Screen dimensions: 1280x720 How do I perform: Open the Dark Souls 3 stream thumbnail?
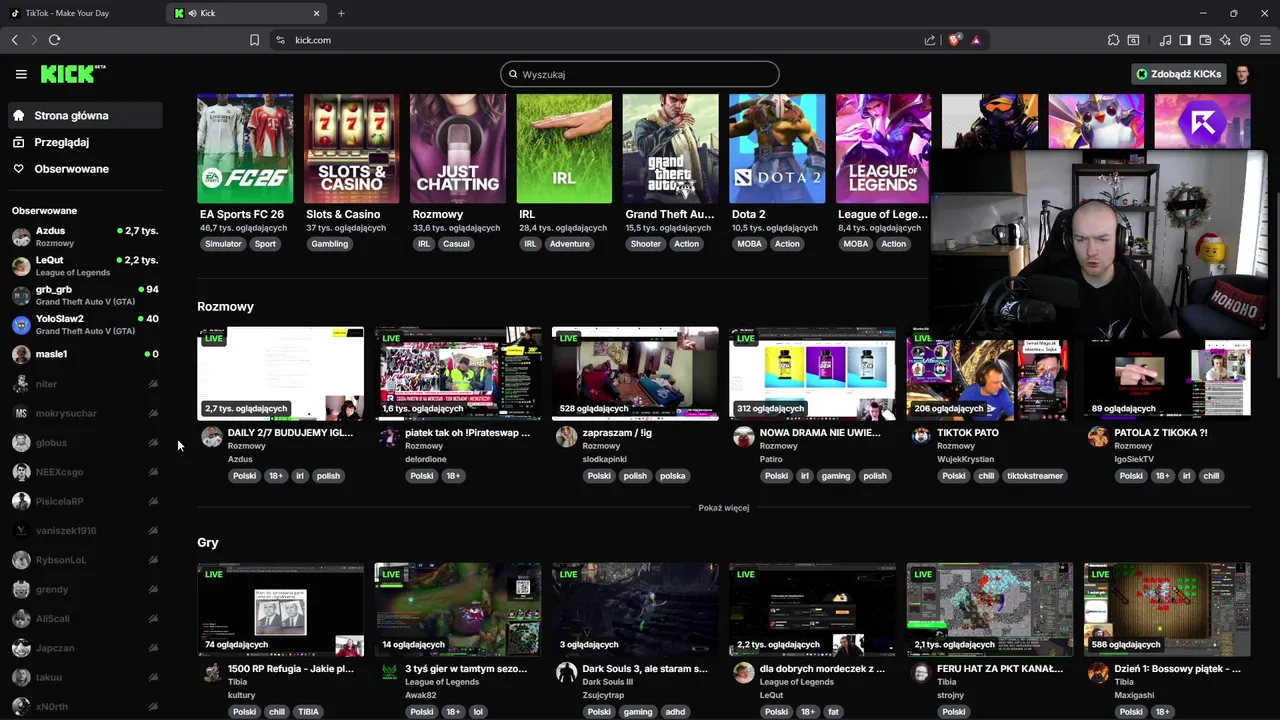635,609
